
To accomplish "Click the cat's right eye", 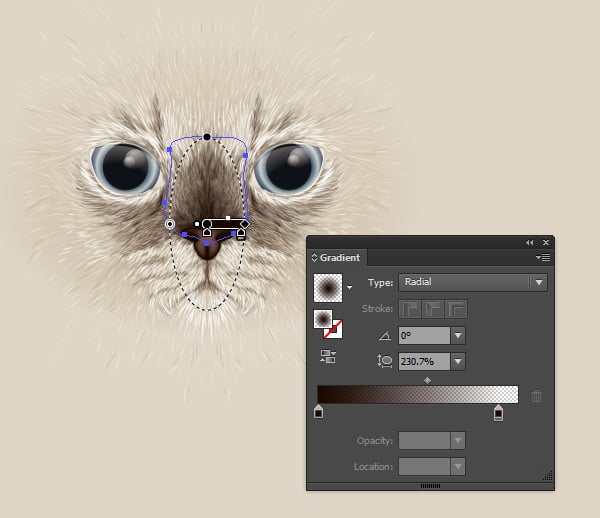I will (289, 168).
